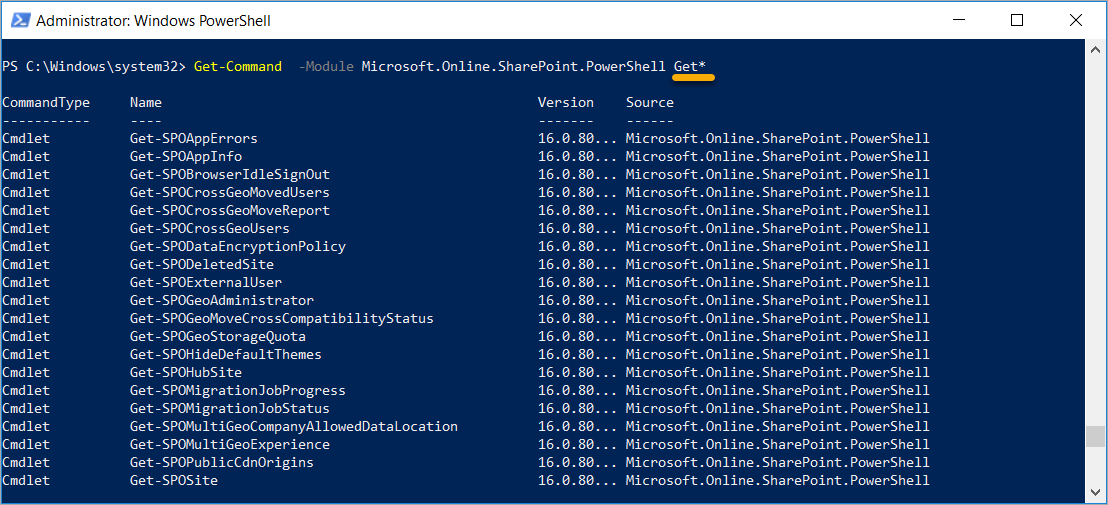Select the Get-SPOSite entry
The height and width of the screenshot is (505, 1108).
174,481
